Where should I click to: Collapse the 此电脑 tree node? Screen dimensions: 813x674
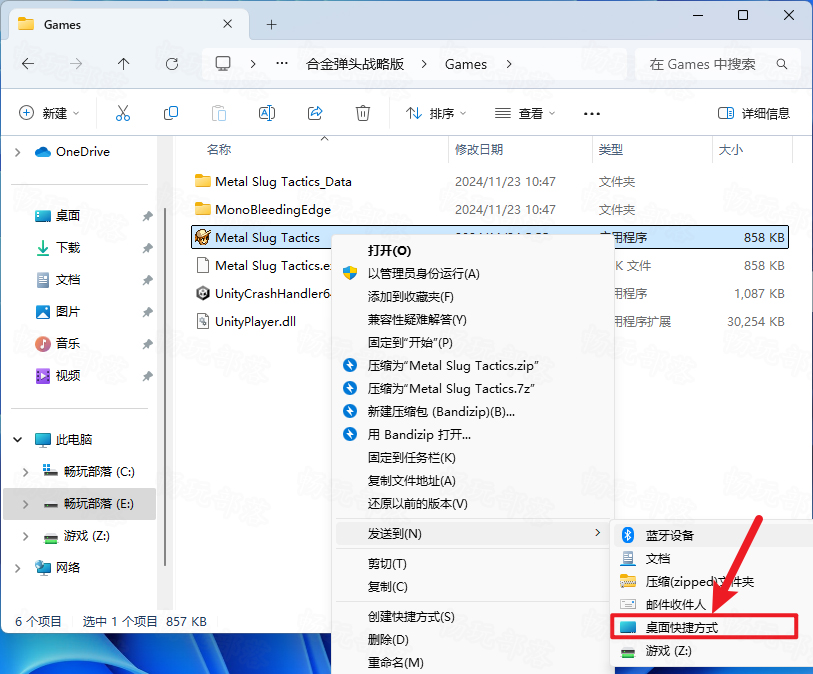coord(18,440)
